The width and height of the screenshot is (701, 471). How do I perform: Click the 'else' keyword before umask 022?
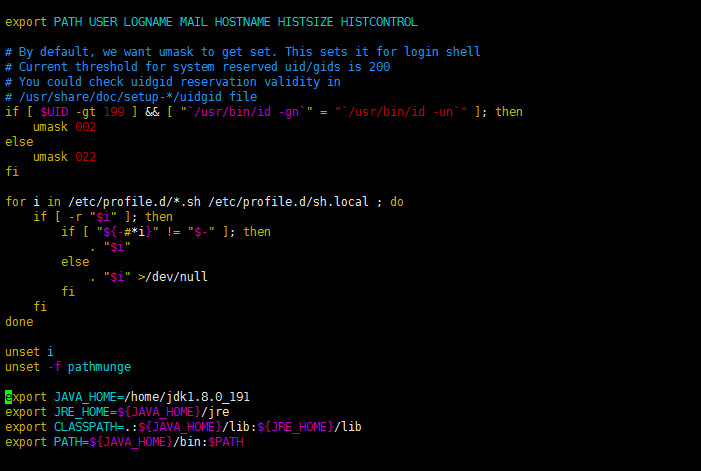tap(19, 142)
